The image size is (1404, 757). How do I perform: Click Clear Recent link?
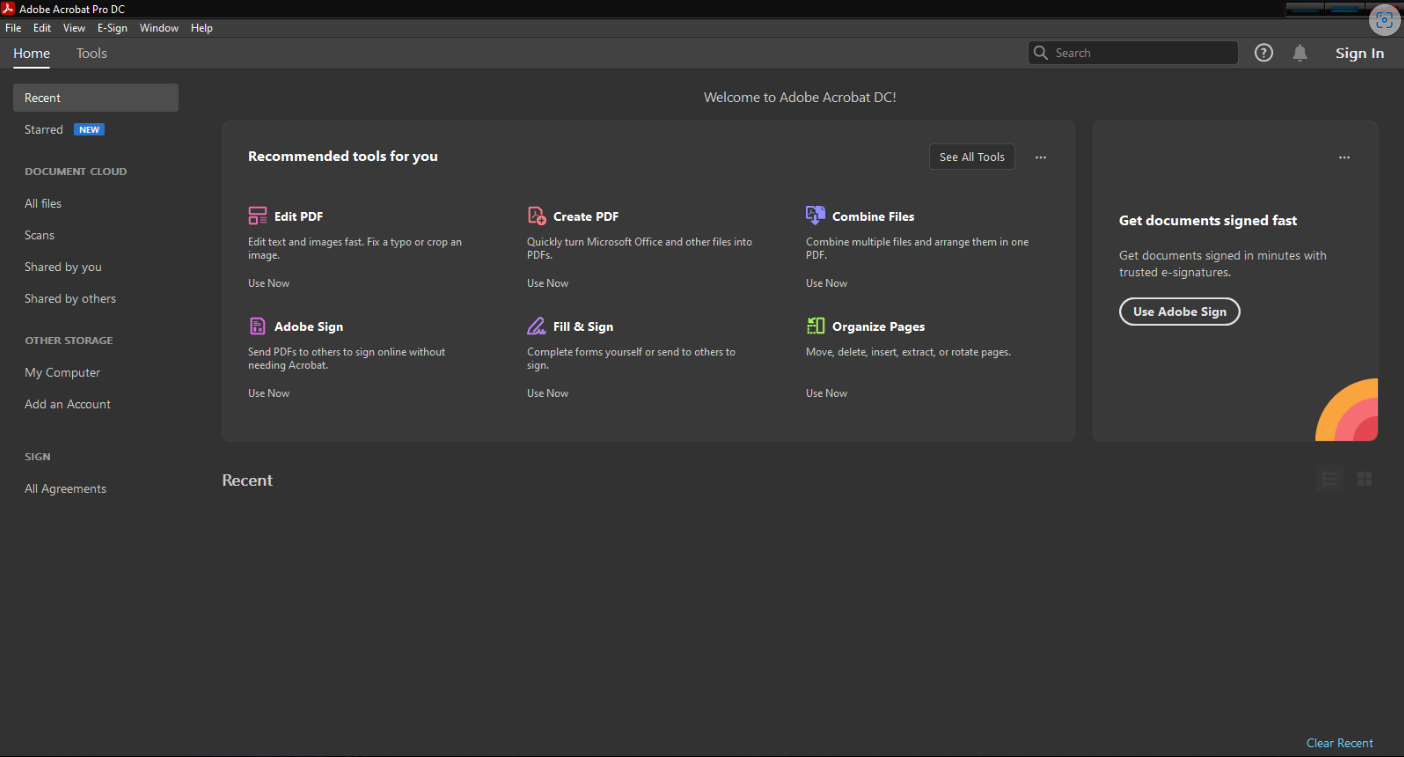pos(1339,743)
